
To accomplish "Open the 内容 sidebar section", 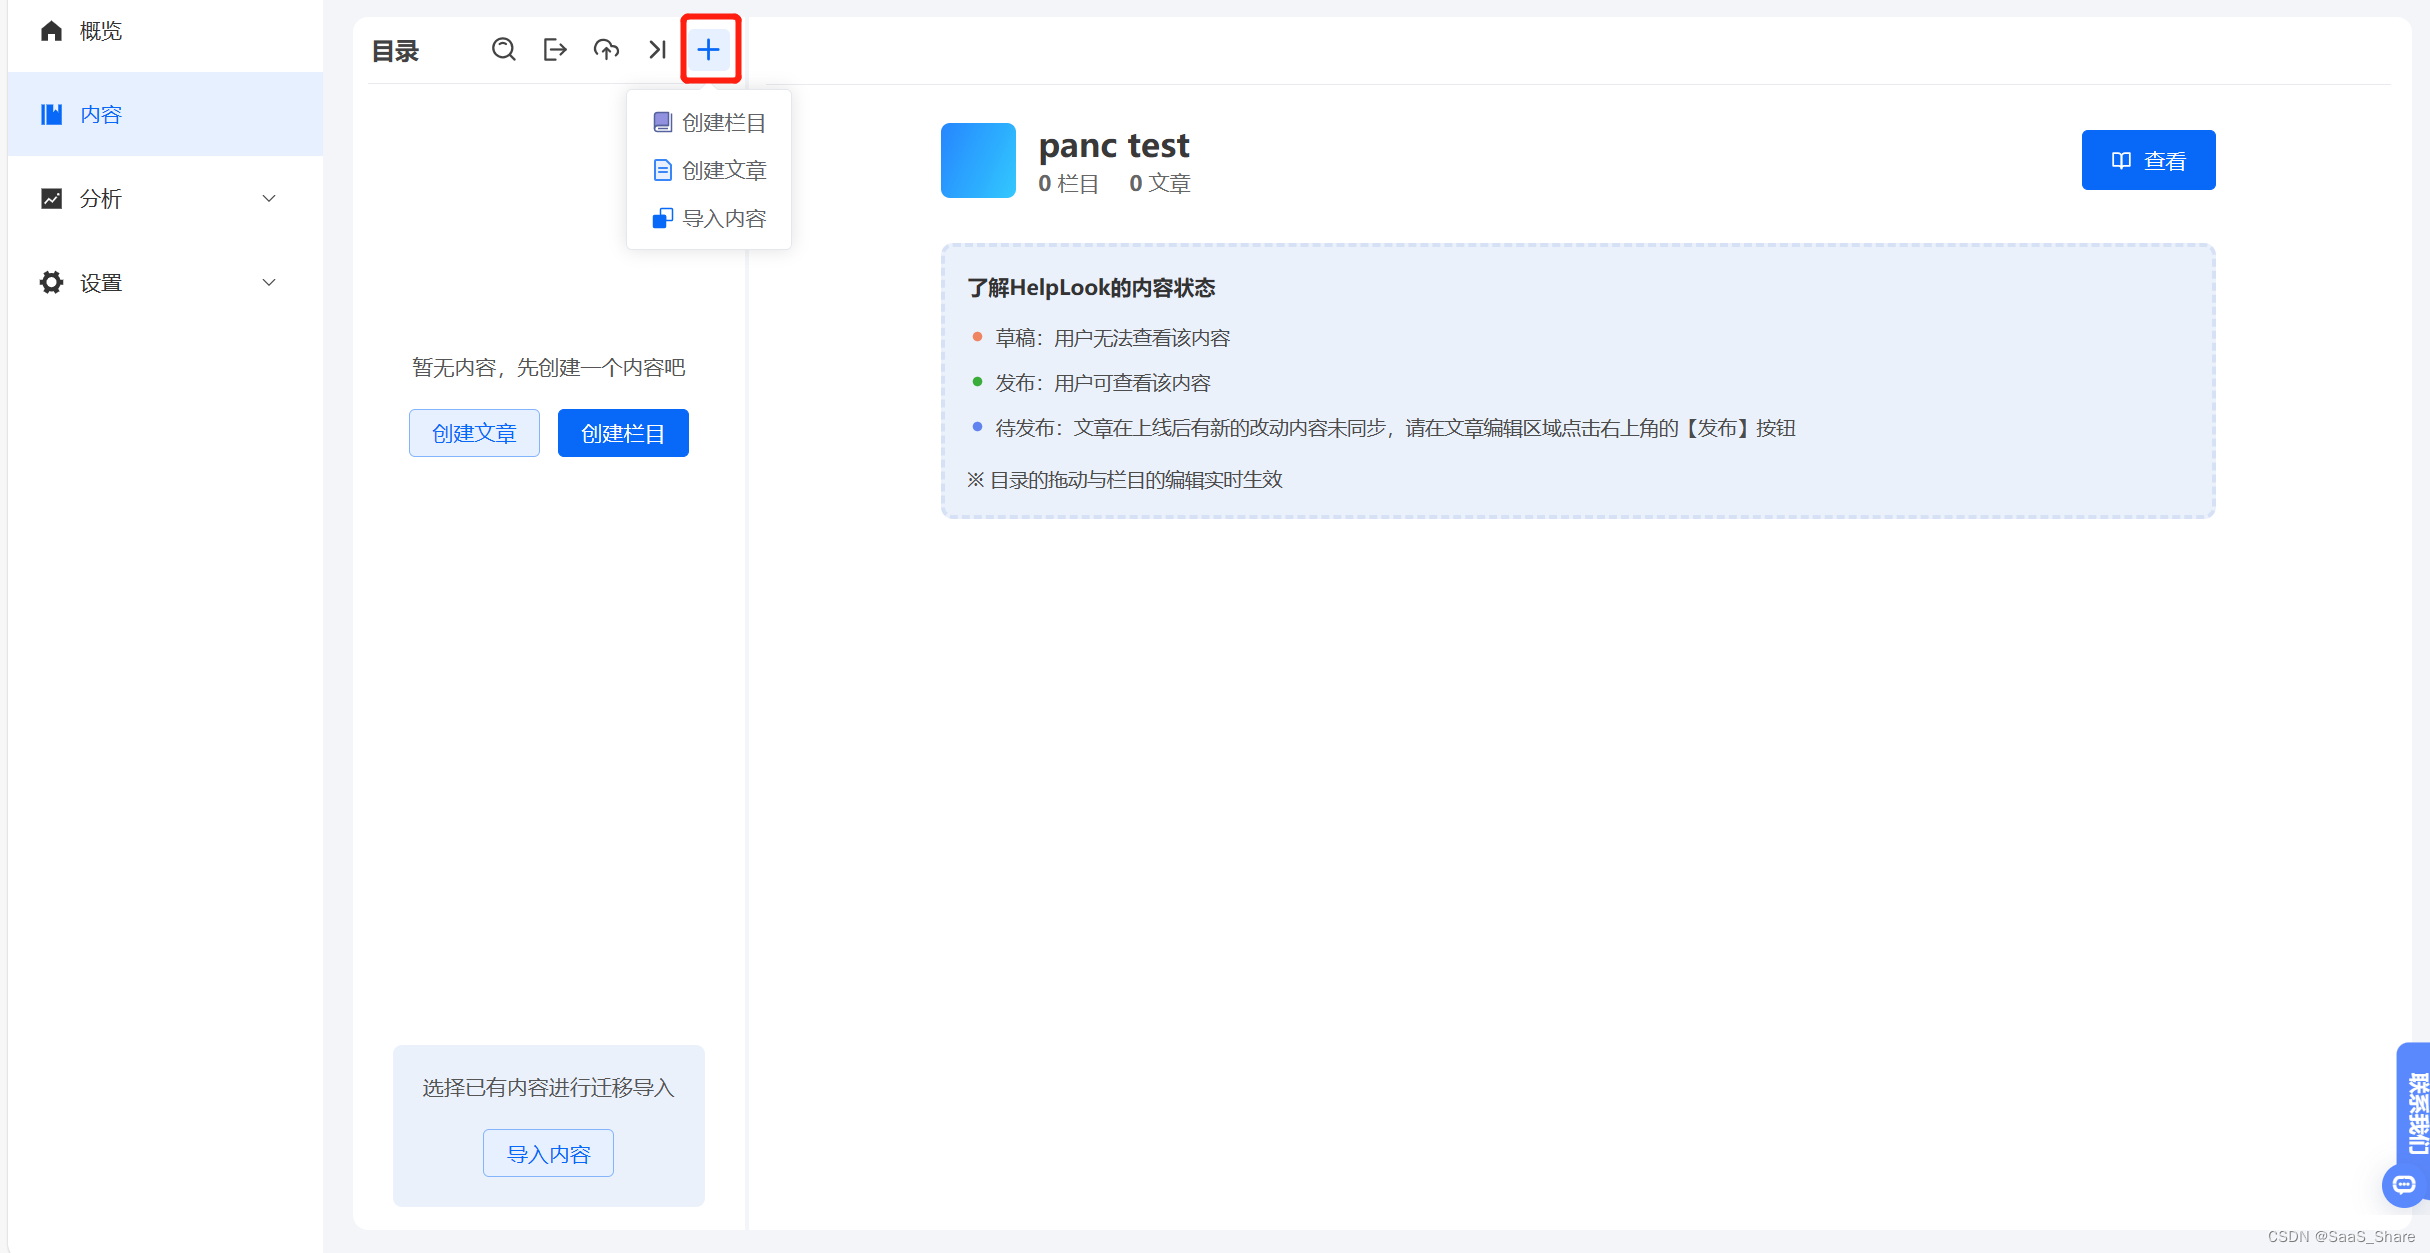I will click(x=101, y=115).
